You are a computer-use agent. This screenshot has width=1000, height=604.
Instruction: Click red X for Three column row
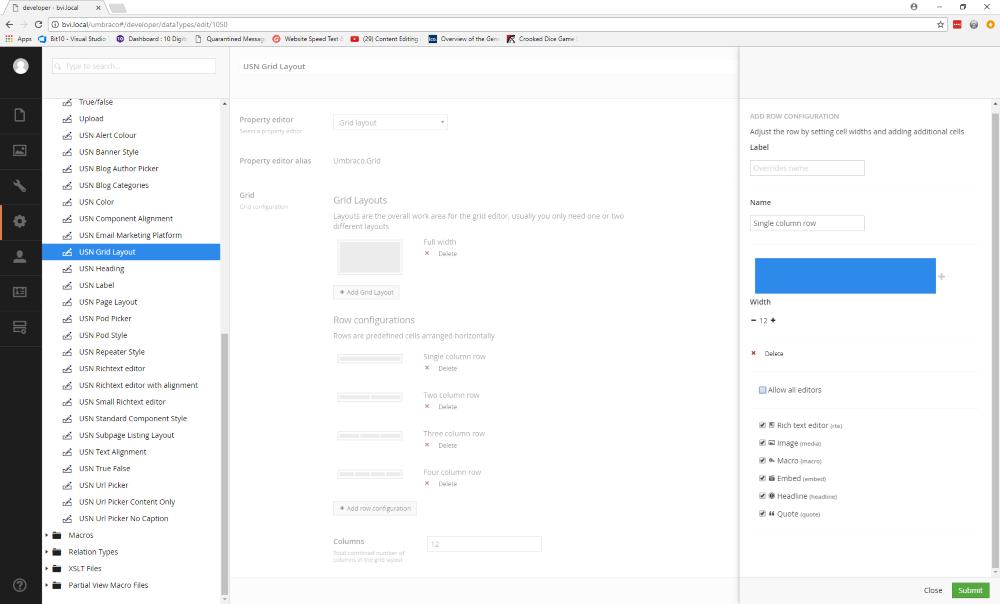(427, 445)
